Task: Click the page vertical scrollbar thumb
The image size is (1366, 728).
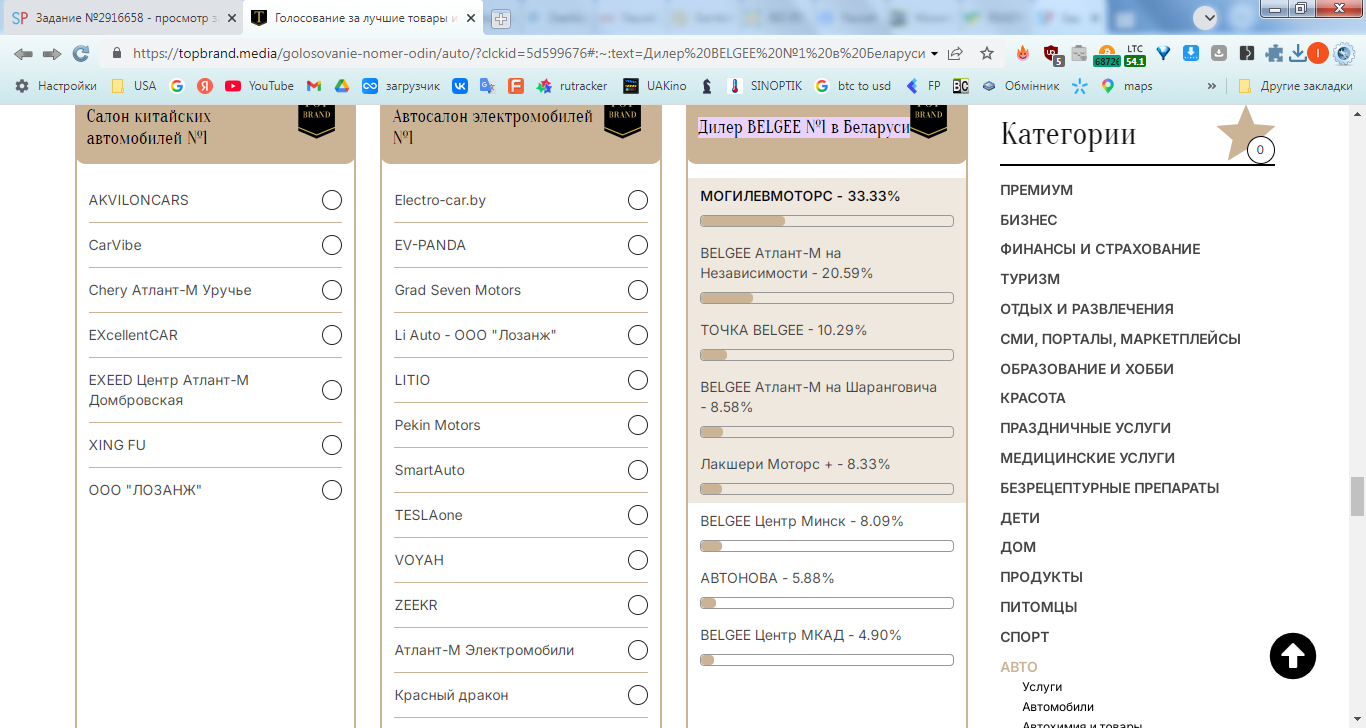Action: tap(1357, 497)
